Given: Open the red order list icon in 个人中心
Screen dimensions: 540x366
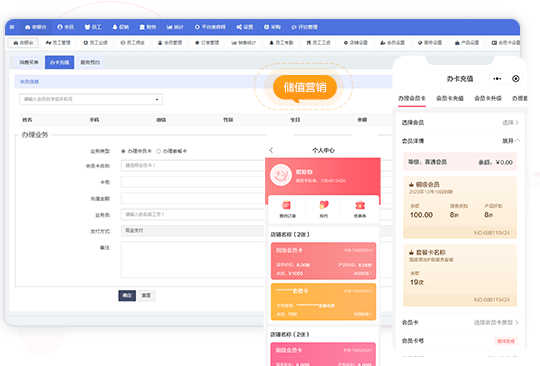Looking at the screenshot, I should point(287,206).
